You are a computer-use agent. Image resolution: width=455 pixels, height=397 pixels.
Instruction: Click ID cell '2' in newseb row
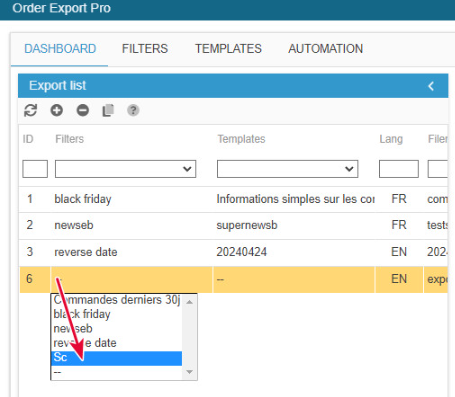[35, 225]
